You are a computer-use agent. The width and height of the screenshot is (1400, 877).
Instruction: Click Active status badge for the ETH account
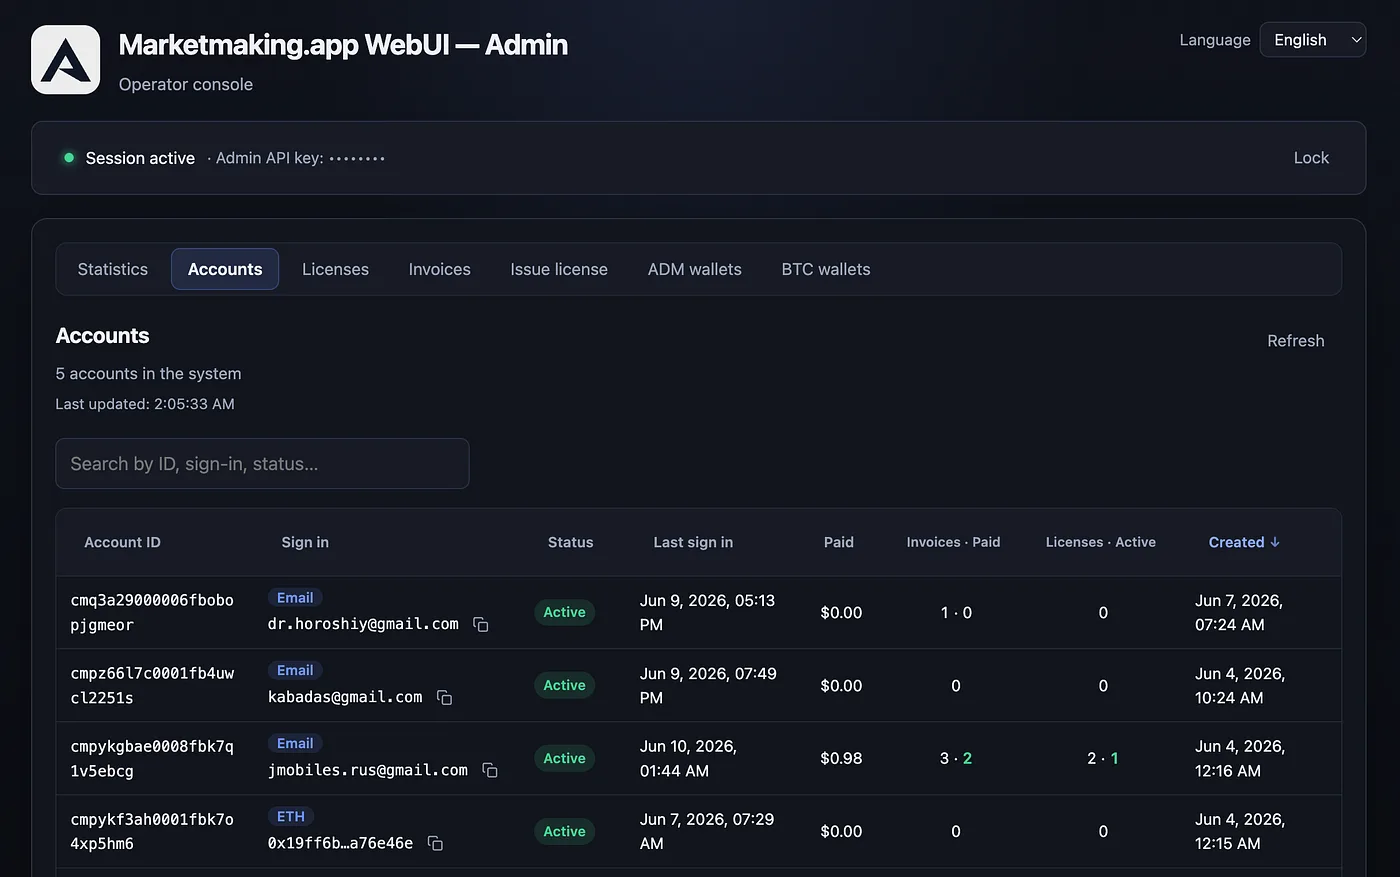[564, 831]
